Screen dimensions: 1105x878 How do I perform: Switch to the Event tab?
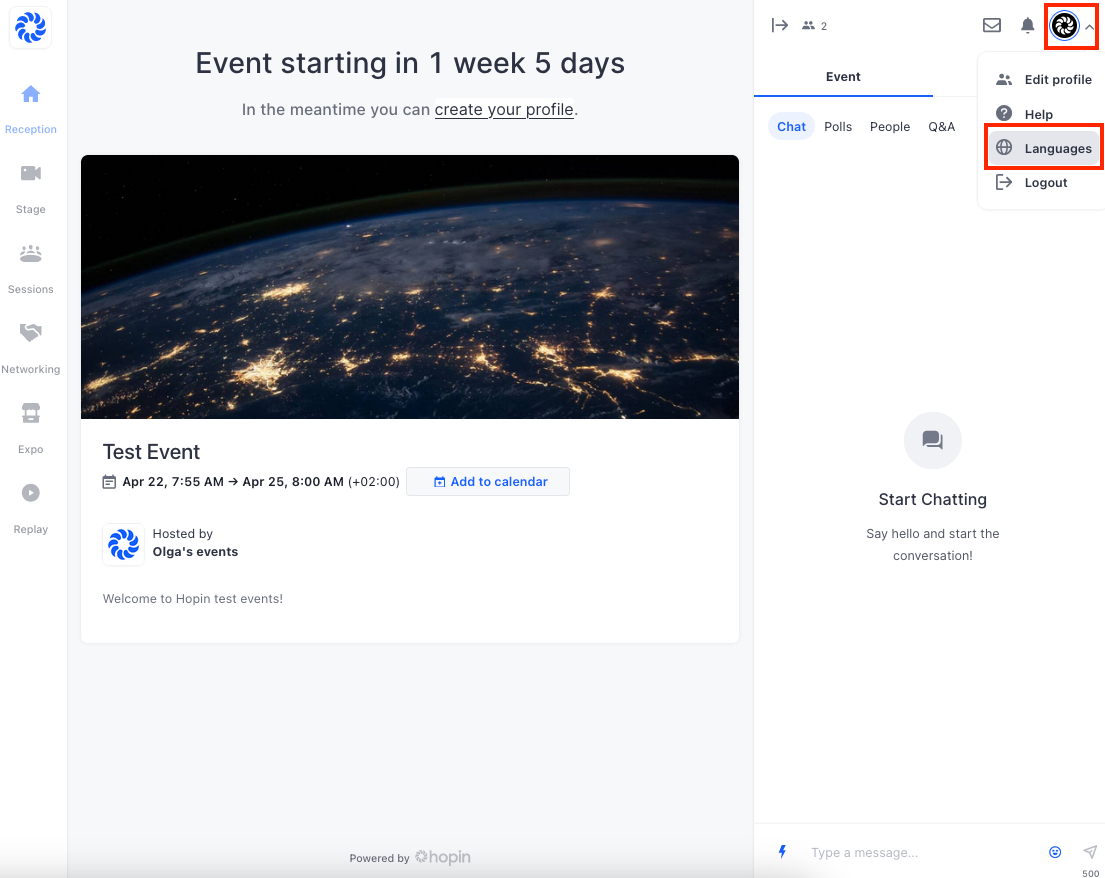pyautogui.click(x=843, y=77)
